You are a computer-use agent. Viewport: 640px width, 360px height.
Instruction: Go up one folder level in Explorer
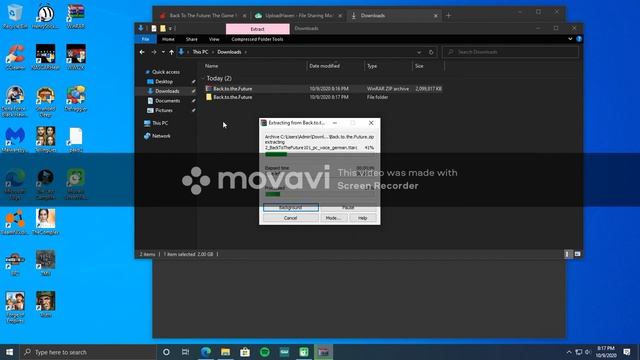[x=171, y=52]
